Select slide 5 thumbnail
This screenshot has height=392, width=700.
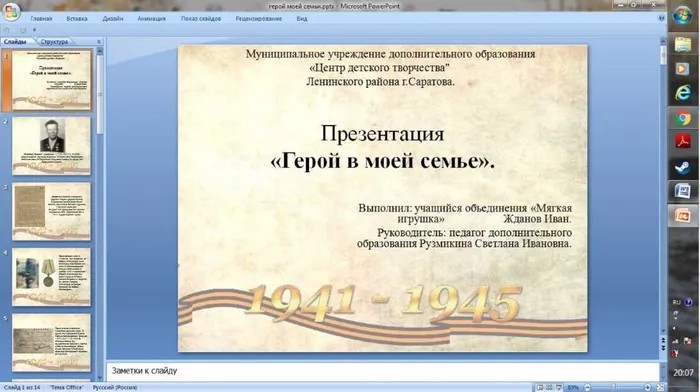51,342
